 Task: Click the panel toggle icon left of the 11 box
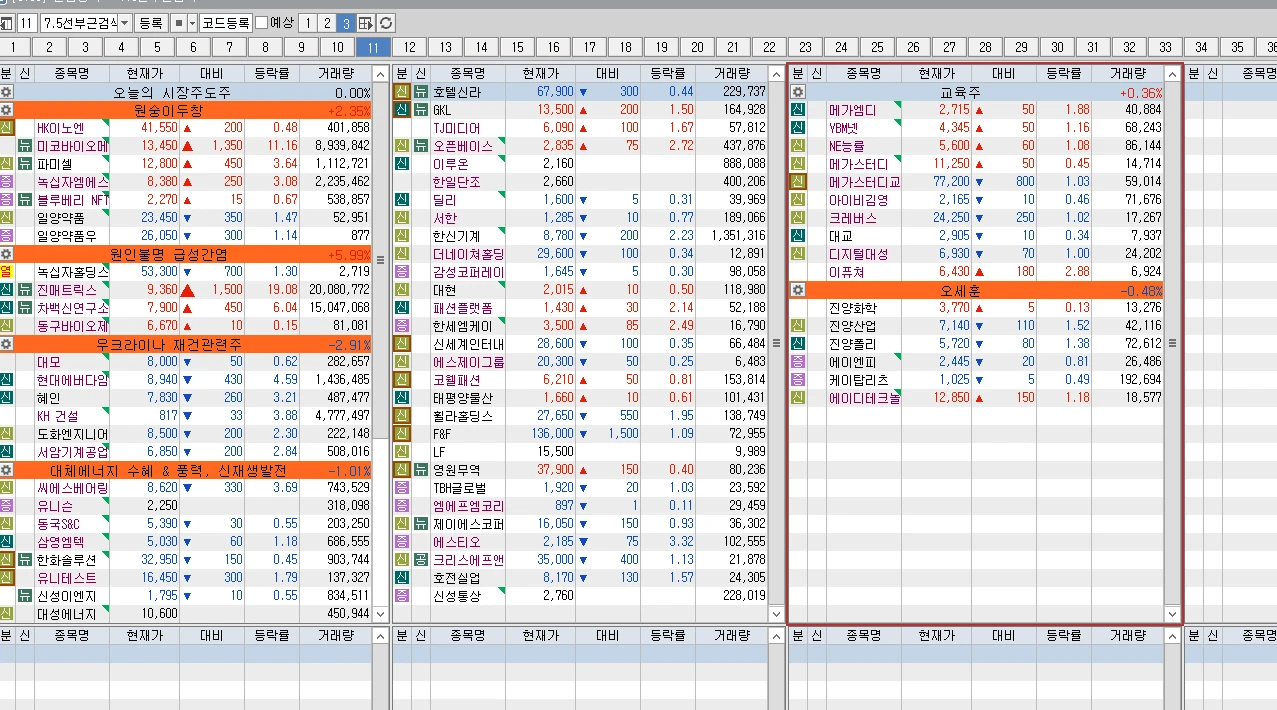click(x=7, y=22)
